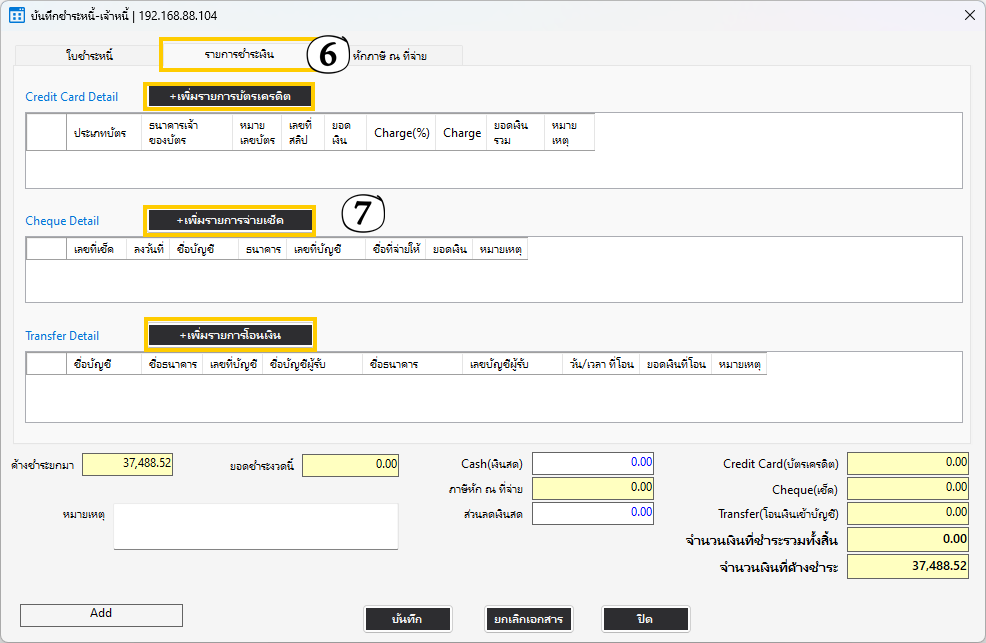Image resolution: width=986 pixels, height=643 pixels.
Task: Click the ค้างชำระยกมา amount field
Action: pos(128,464)
